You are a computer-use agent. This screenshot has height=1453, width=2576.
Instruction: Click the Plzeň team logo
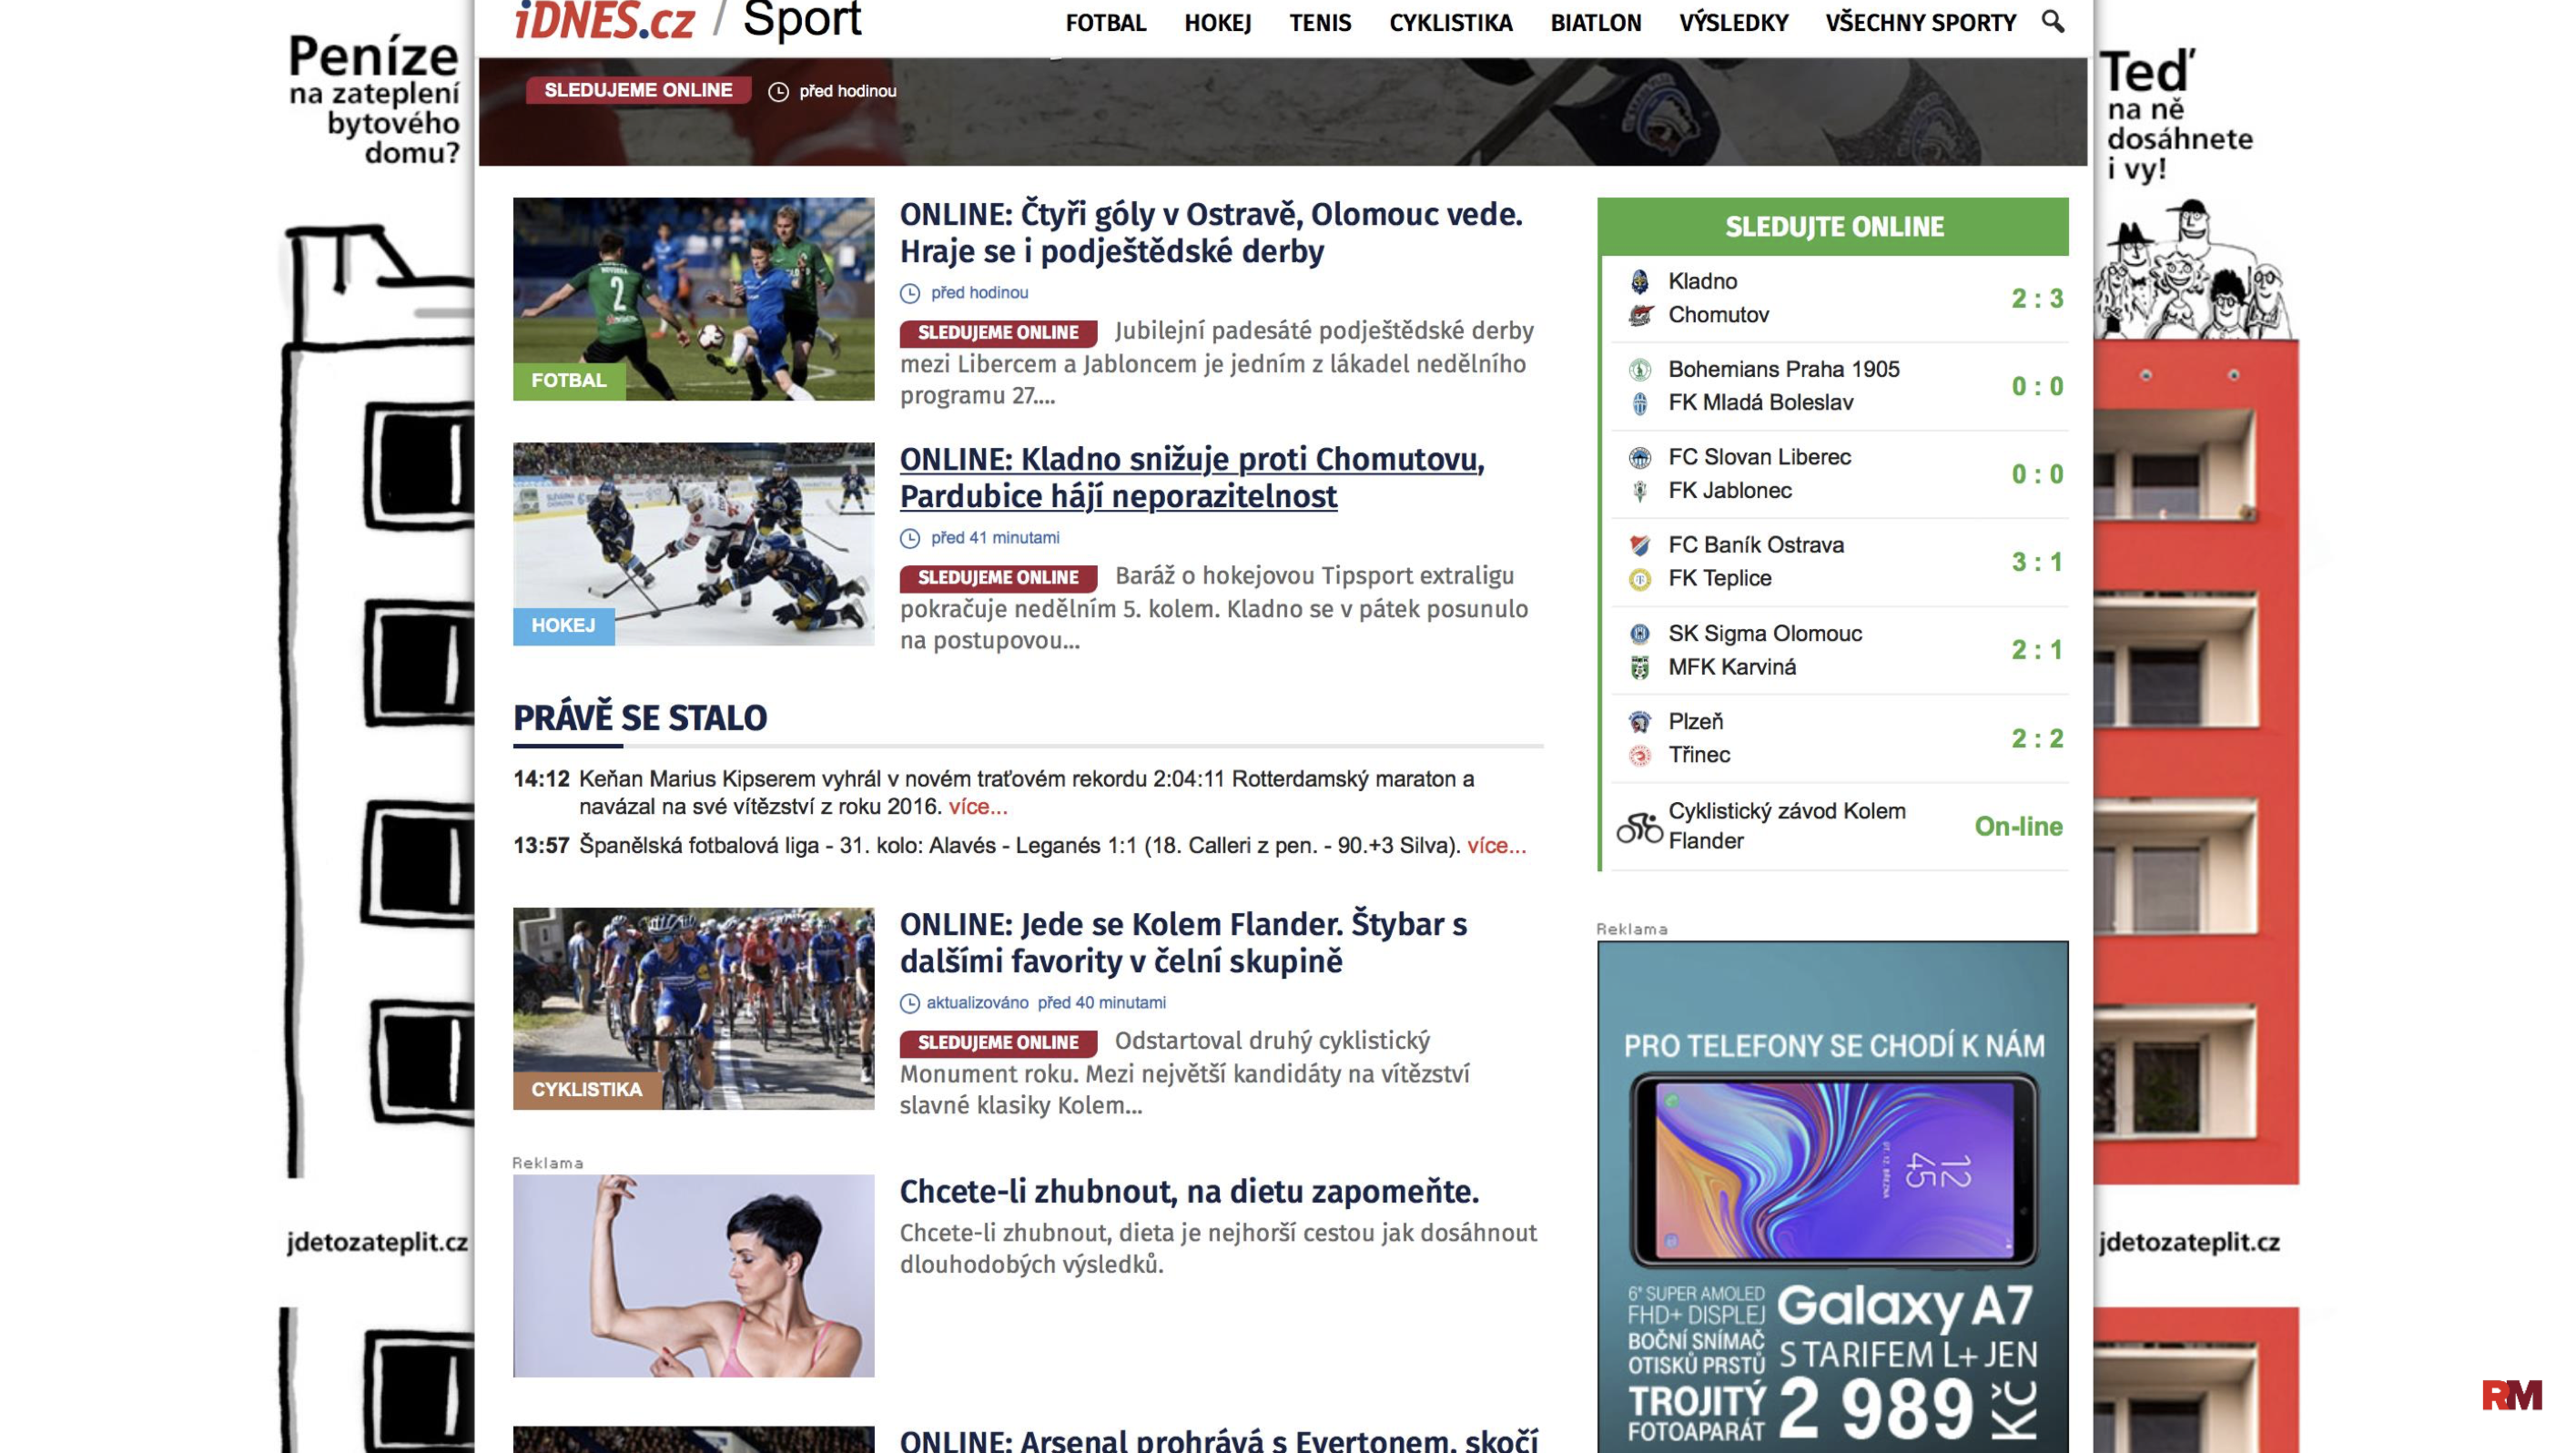[1640, 722]
